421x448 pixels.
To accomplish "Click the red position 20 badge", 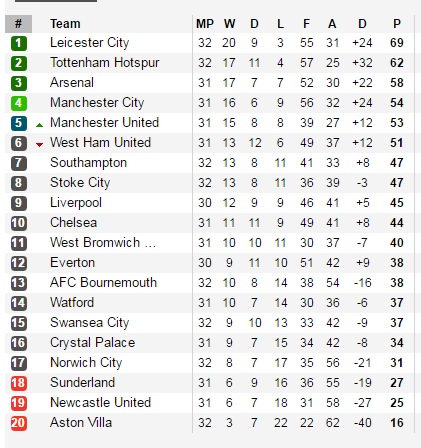I will tap(19, 423).
